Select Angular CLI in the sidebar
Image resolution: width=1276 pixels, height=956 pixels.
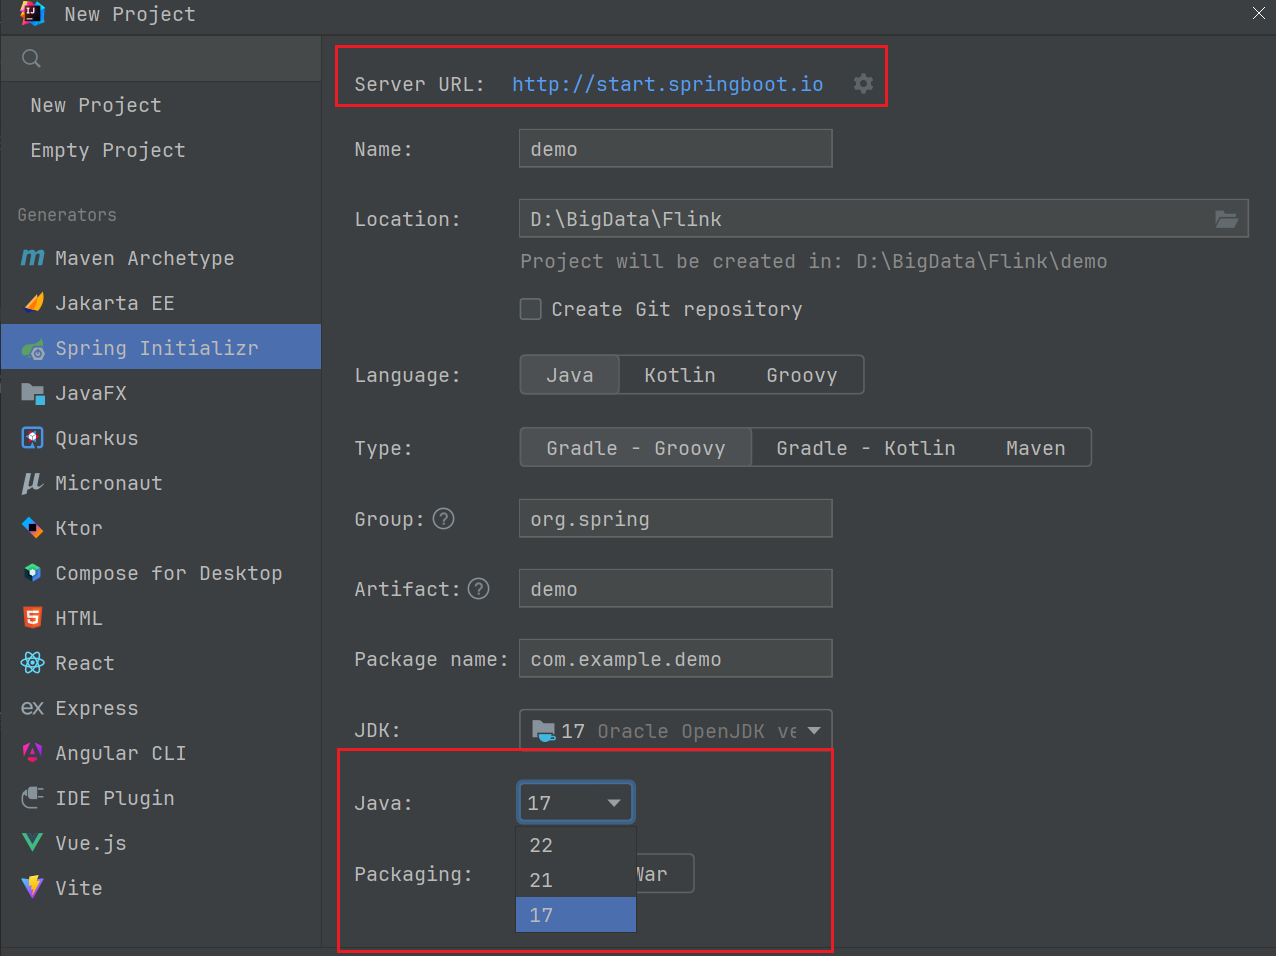[161, 753]
